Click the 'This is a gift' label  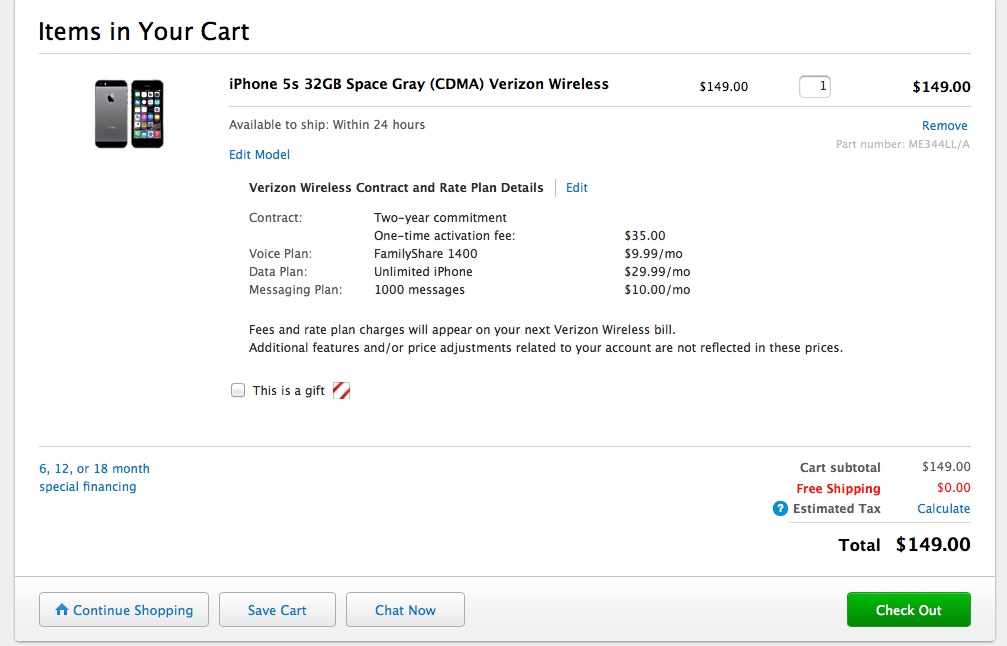click(x=288, y=391)
